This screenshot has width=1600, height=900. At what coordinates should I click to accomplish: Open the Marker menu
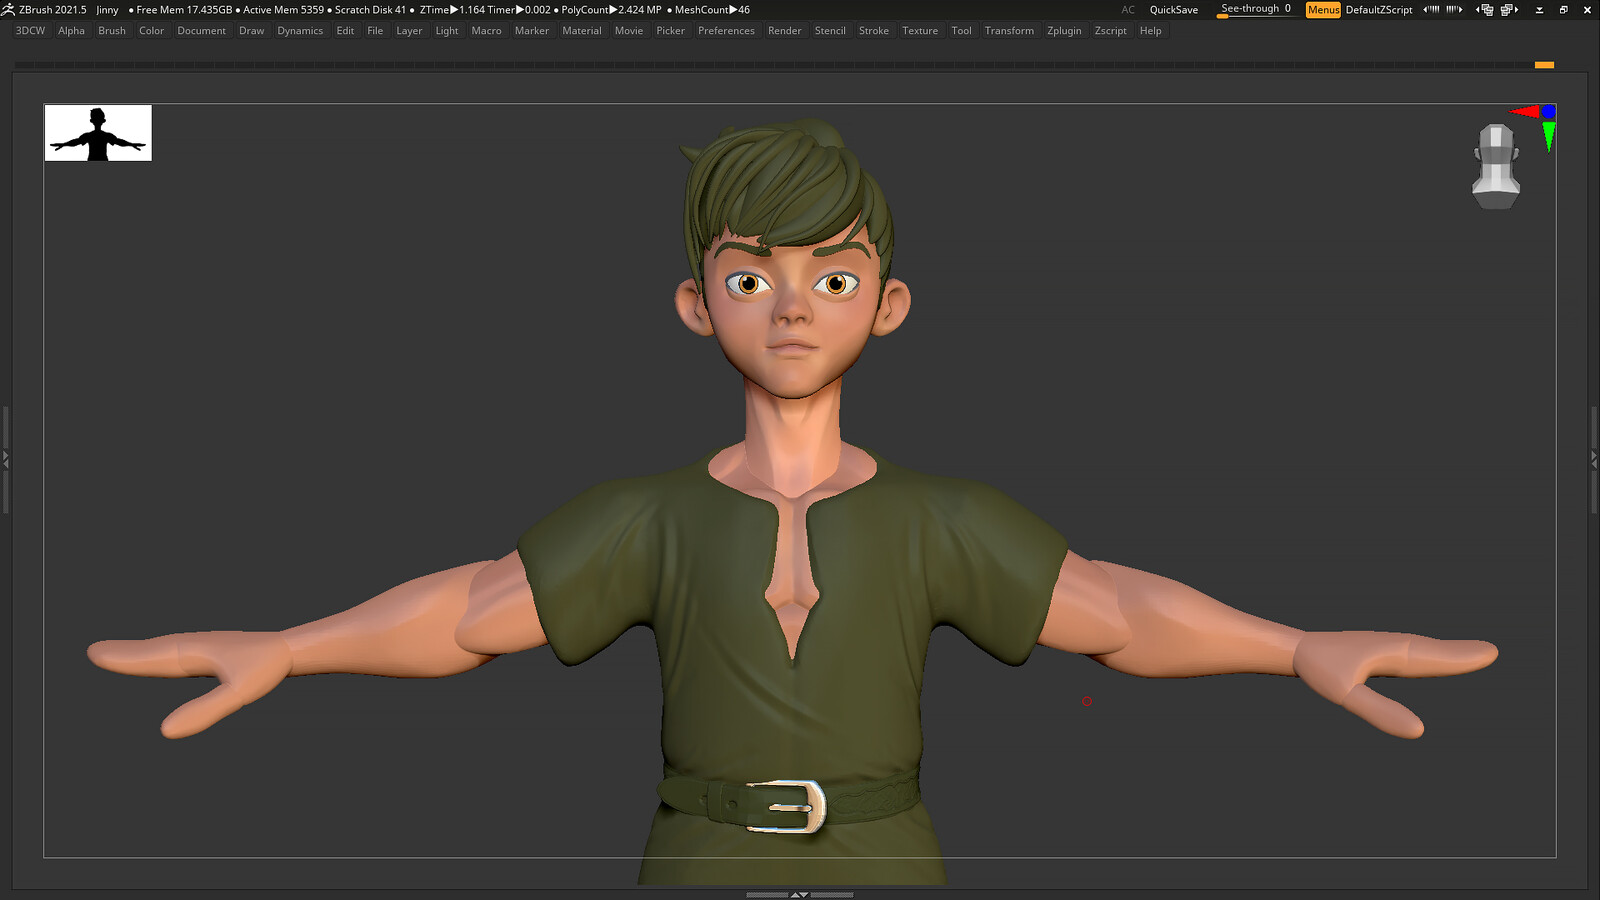pyautogui.click(x=532, y=31)
